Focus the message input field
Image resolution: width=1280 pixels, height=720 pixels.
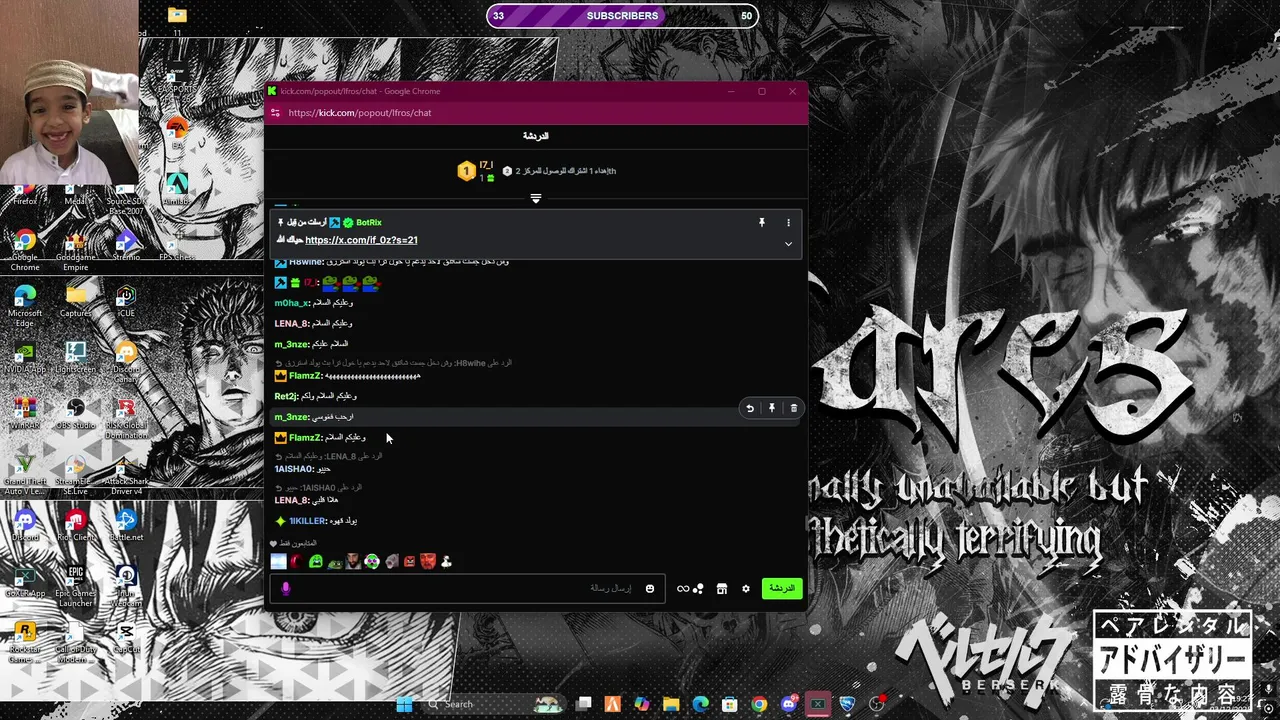coord(468,589)
